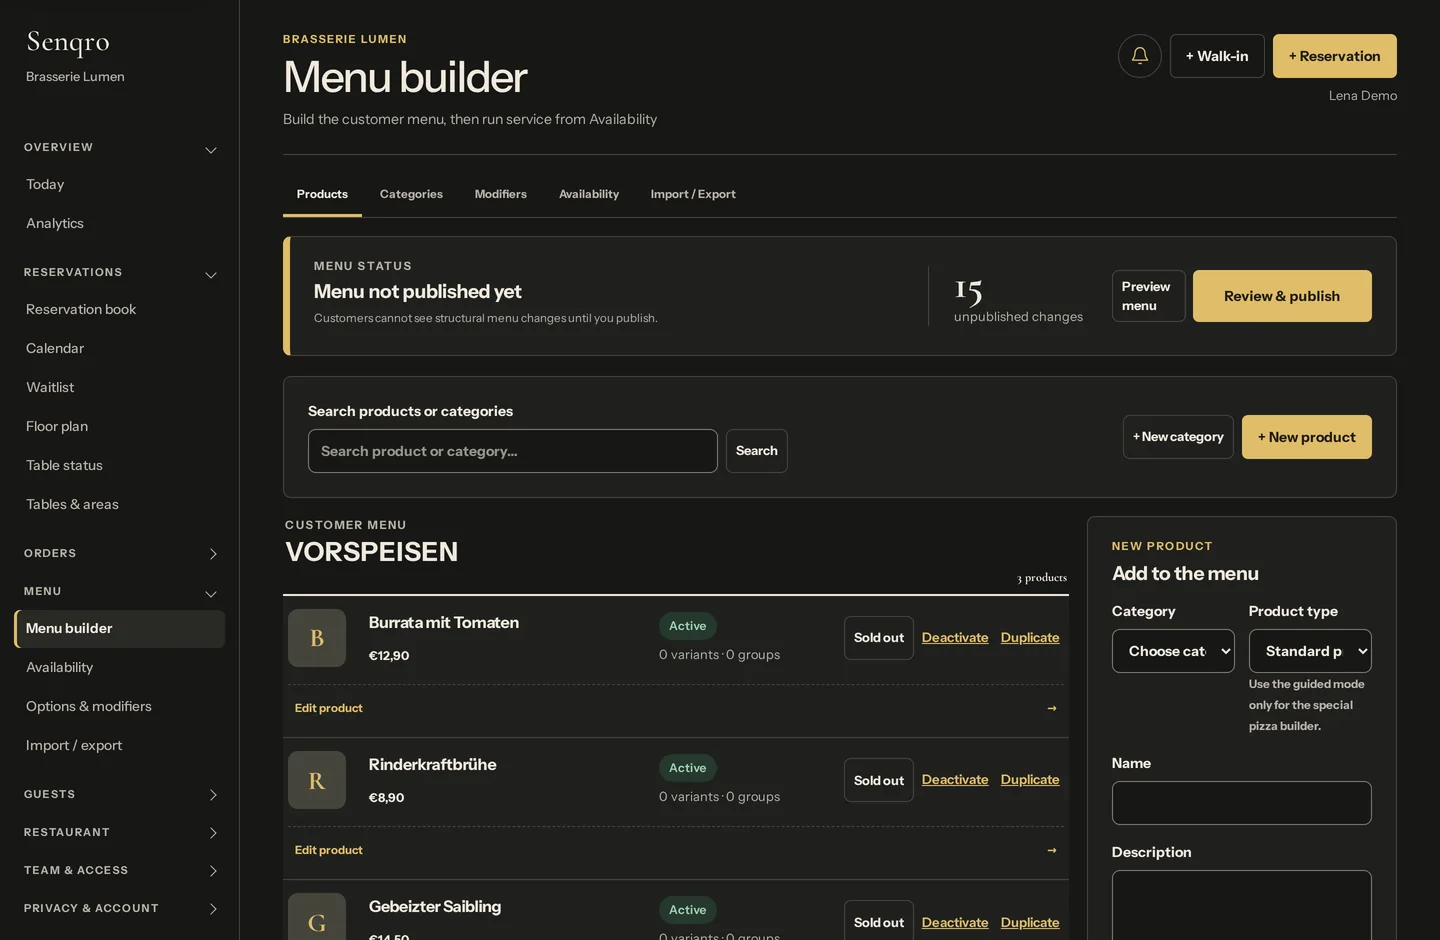The width and height of the screenshot is (1440, 940).
Task: Click the VORSPEISEN category heading
Action: [372, 552]
